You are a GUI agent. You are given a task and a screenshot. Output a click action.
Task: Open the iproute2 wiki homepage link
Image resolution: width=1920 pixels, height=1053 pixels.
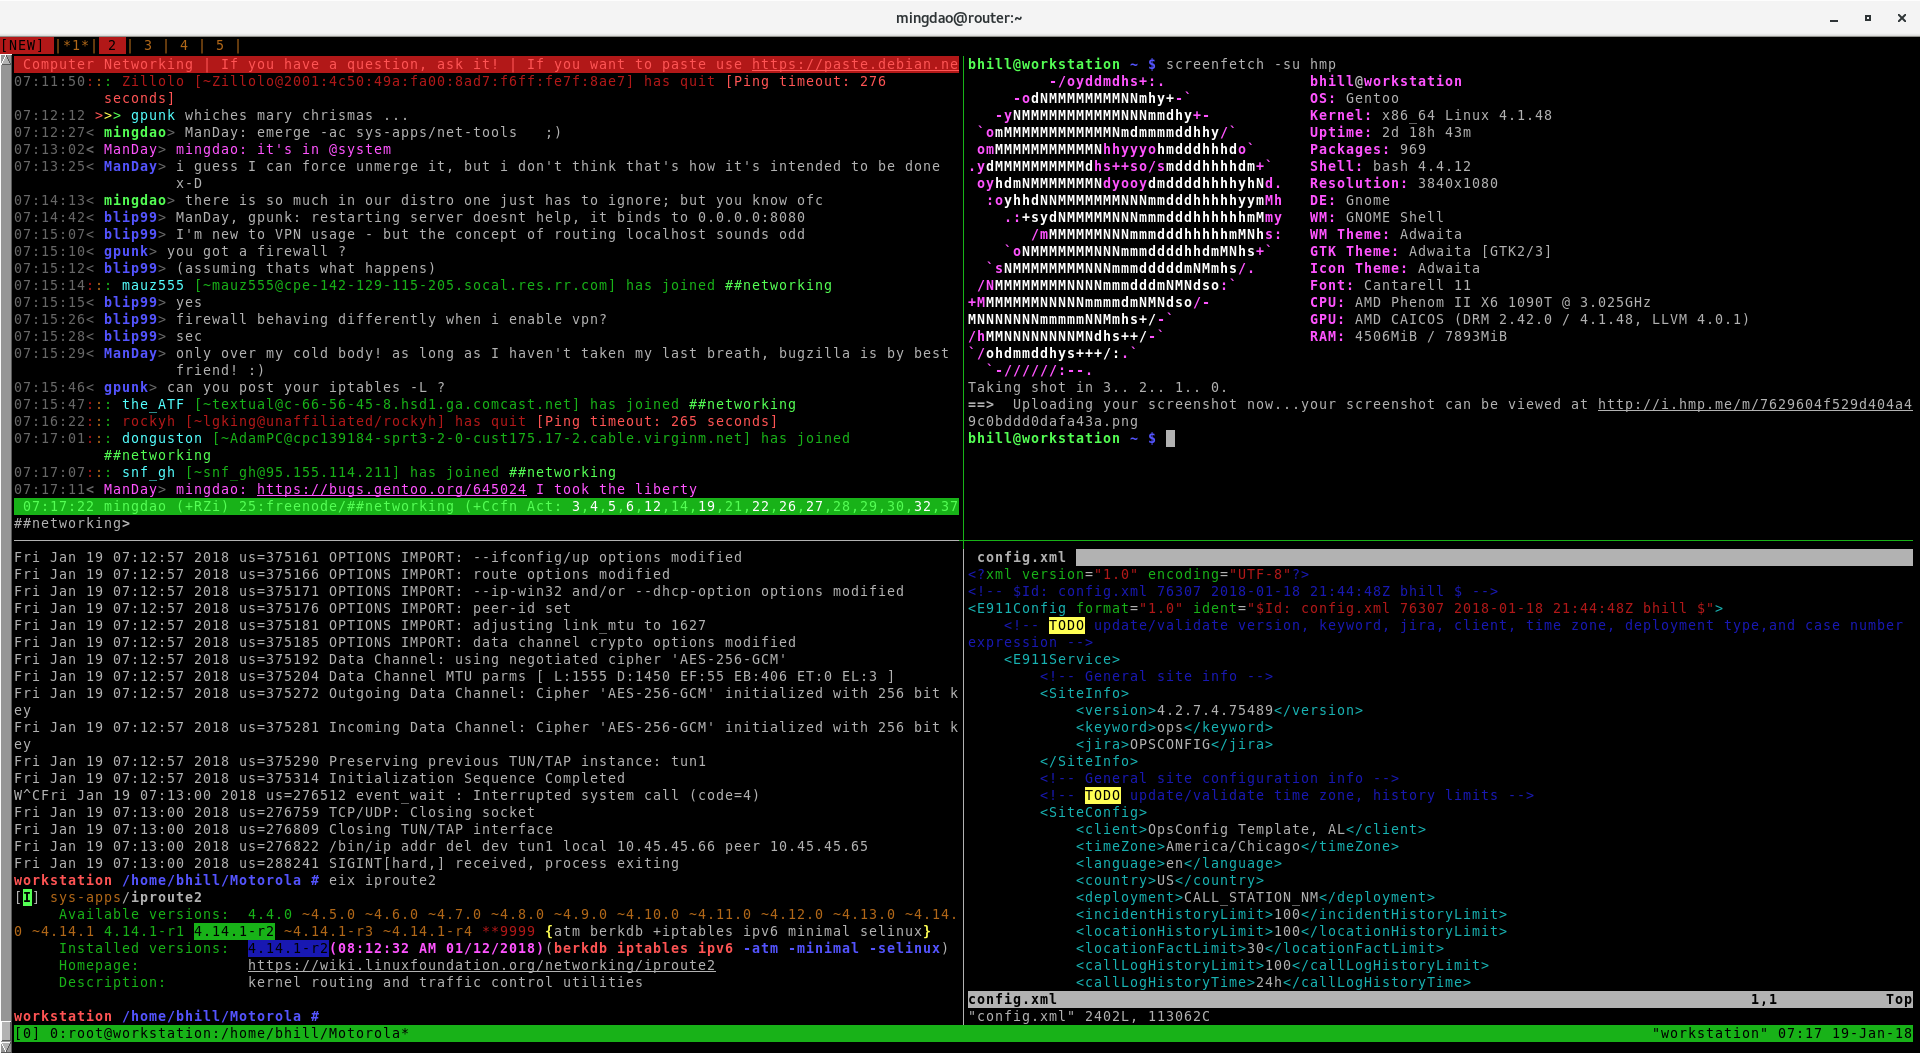point(482,965)
